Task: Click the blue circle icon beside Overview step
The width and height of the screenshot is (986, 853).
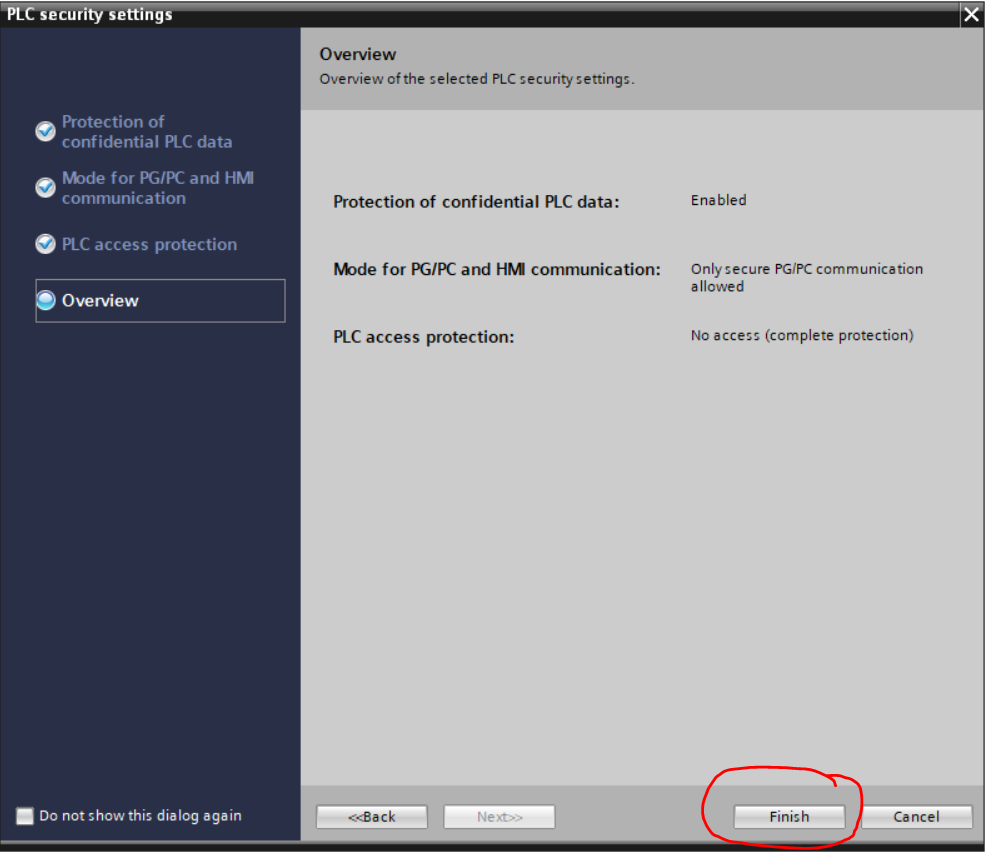Action: click(46, 301)
